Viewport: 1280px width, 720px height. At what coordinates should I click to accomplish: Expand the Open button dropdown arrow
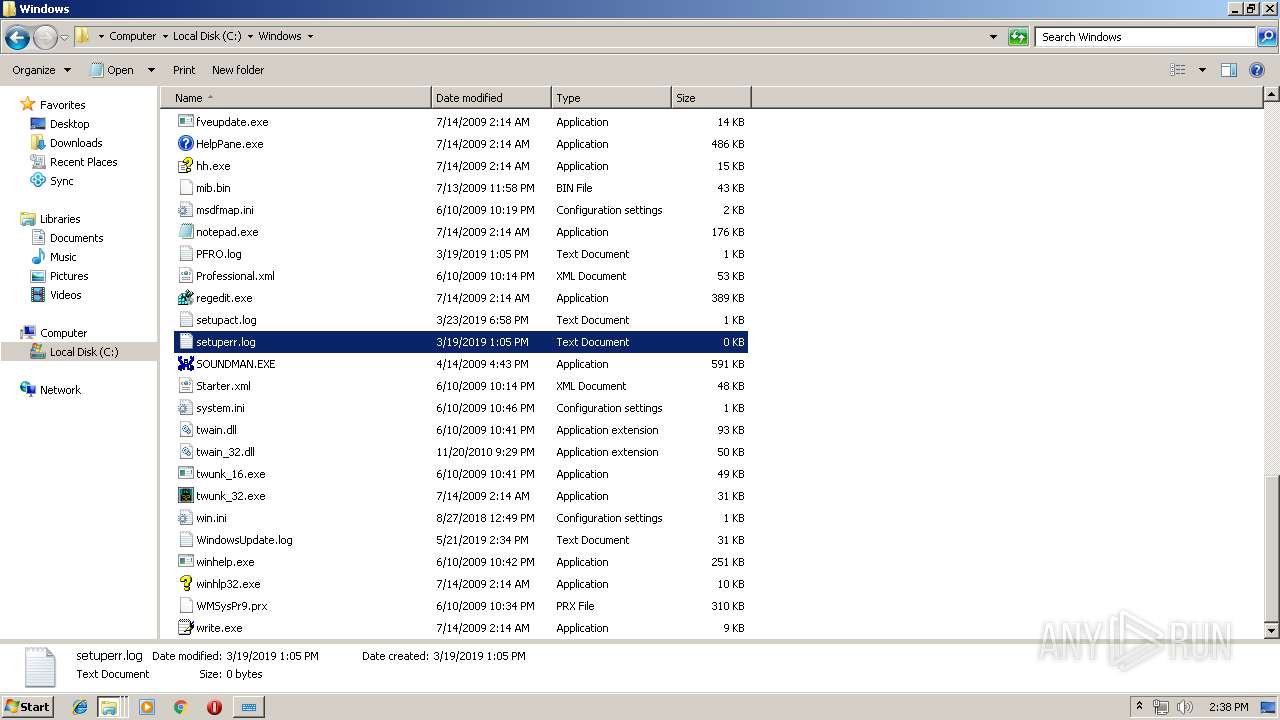pyautogui.click(x=151, y=70)
